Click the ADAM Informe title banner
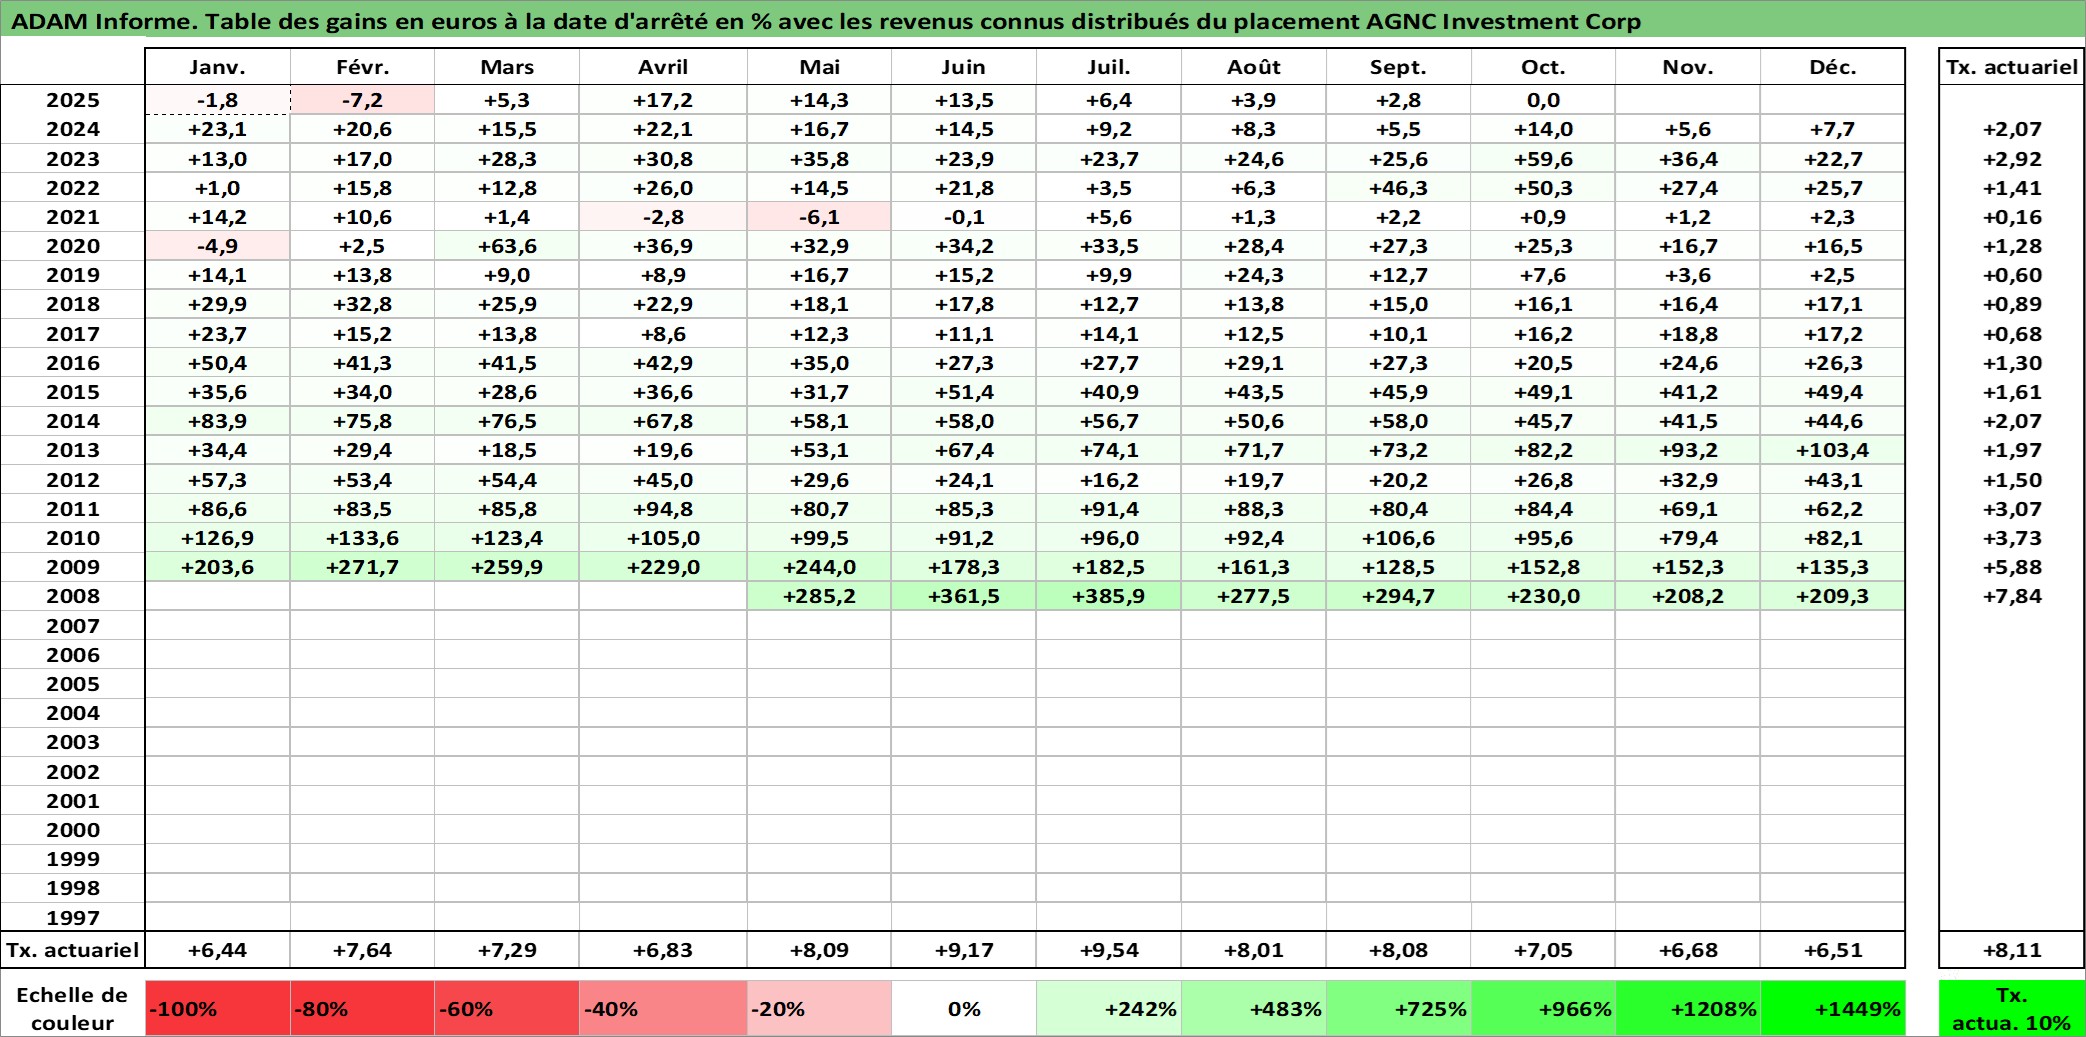This screenshot has width=2086, height=1037. [x=1043, y=21]
